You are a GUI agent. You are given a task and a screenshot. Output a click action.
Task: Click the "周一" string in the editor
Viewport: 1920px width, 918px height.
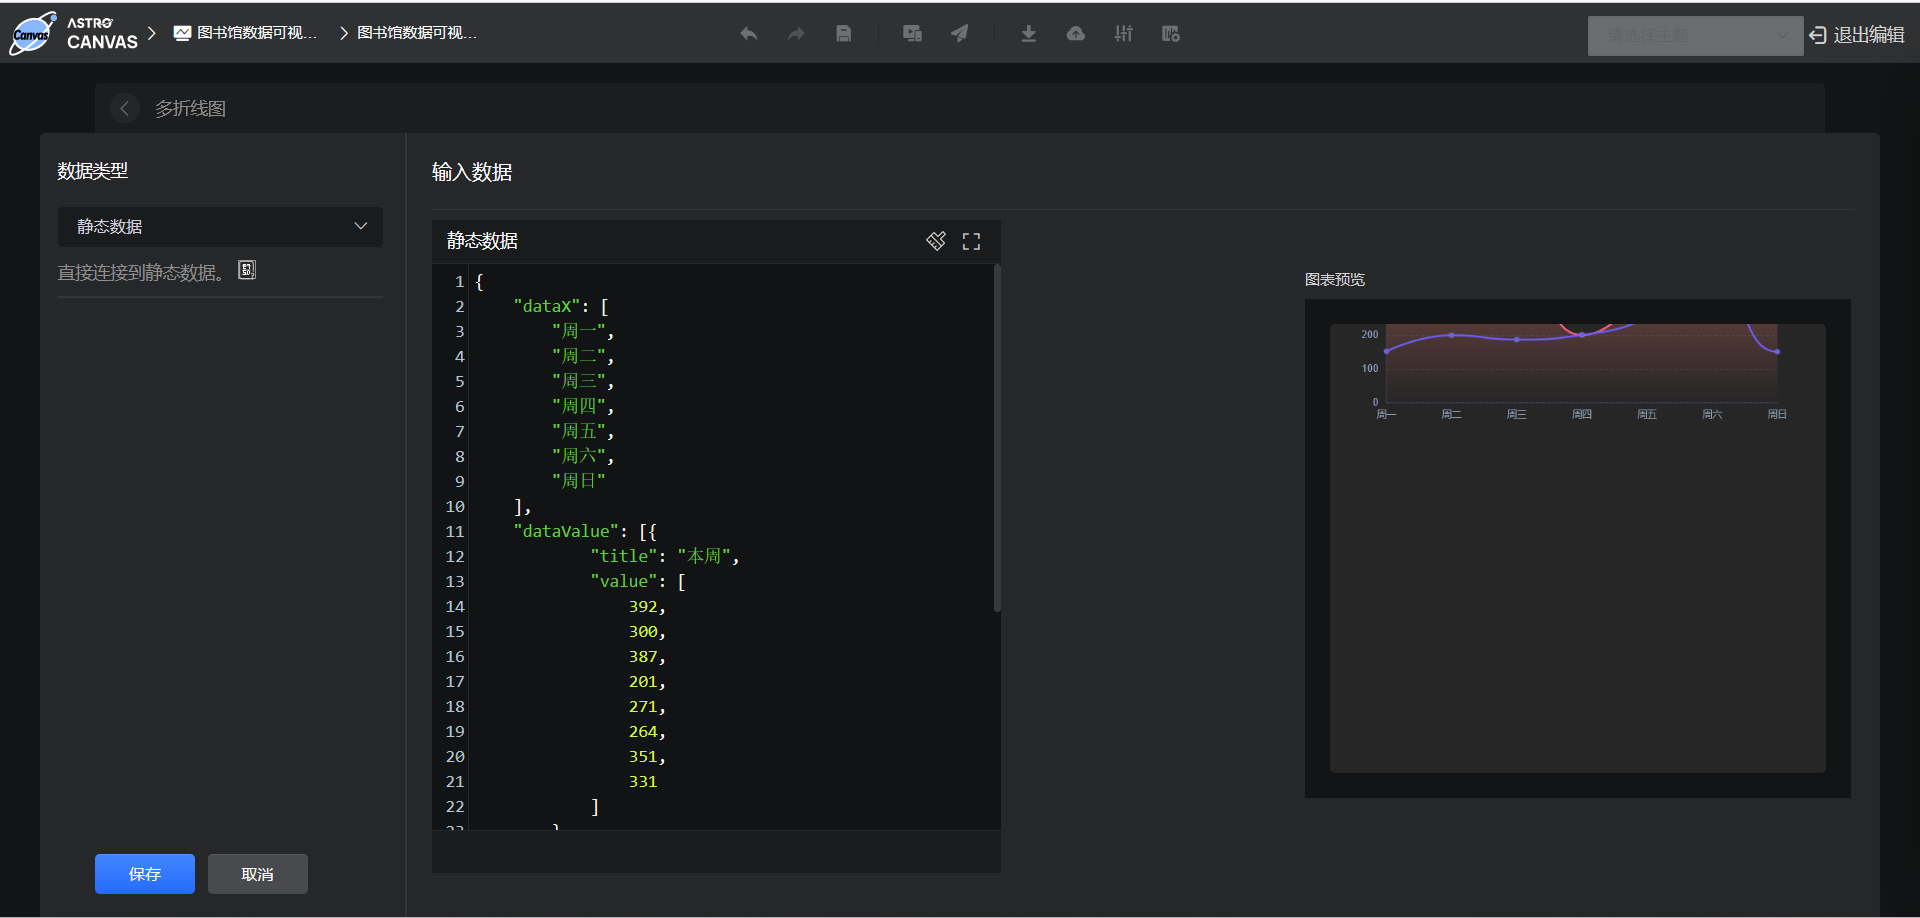pyautogui.click(x=580, y=331)
